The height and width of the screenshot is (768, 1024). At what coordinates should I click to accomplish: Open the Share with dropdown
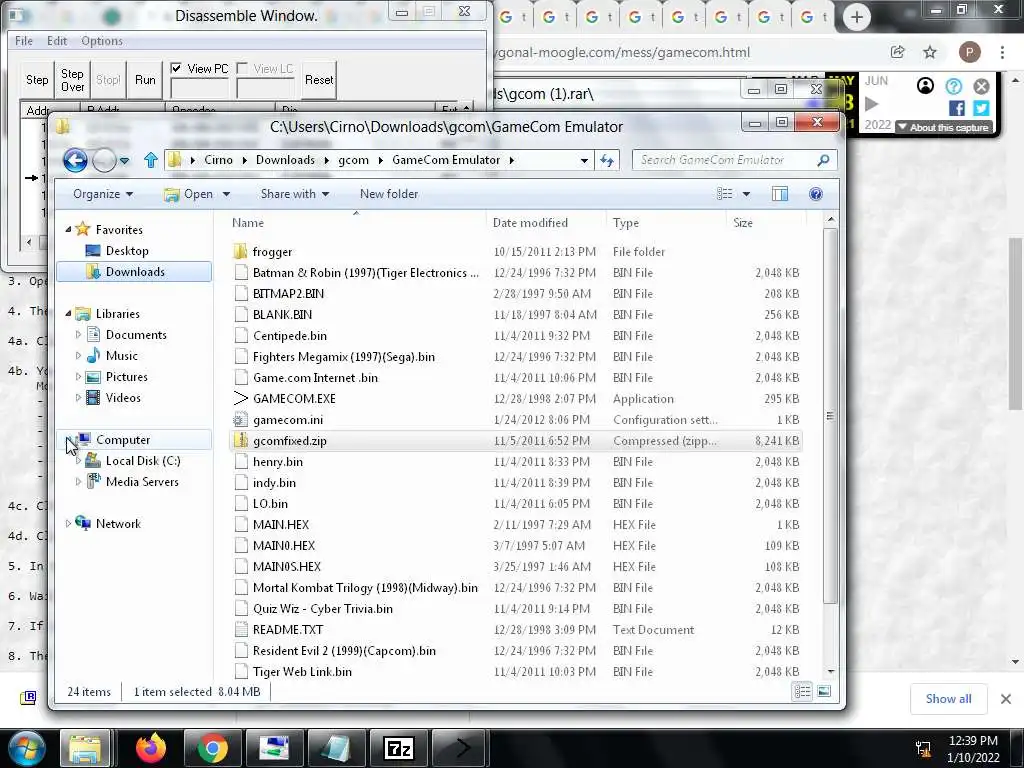pyautogui.click(x=295, y=194)
